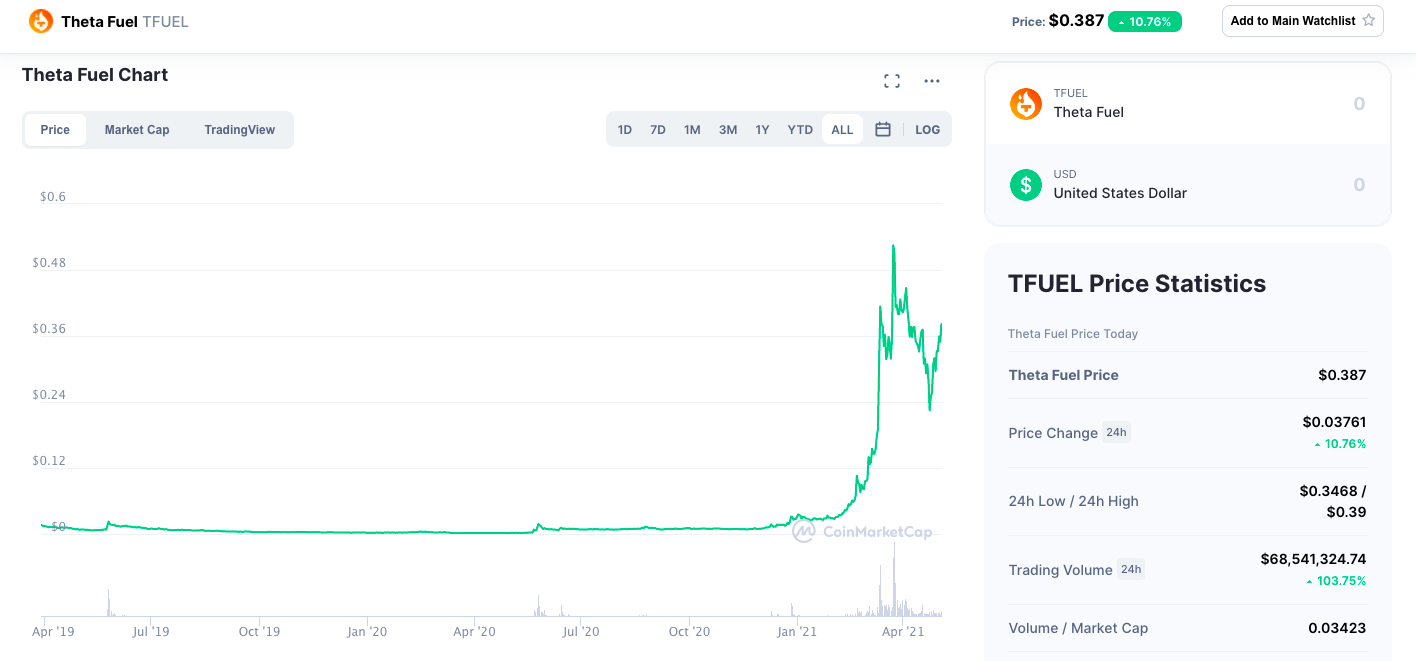The image size is (1416, 661).
Task: Select the 7D time range
Action: (658, 129)
